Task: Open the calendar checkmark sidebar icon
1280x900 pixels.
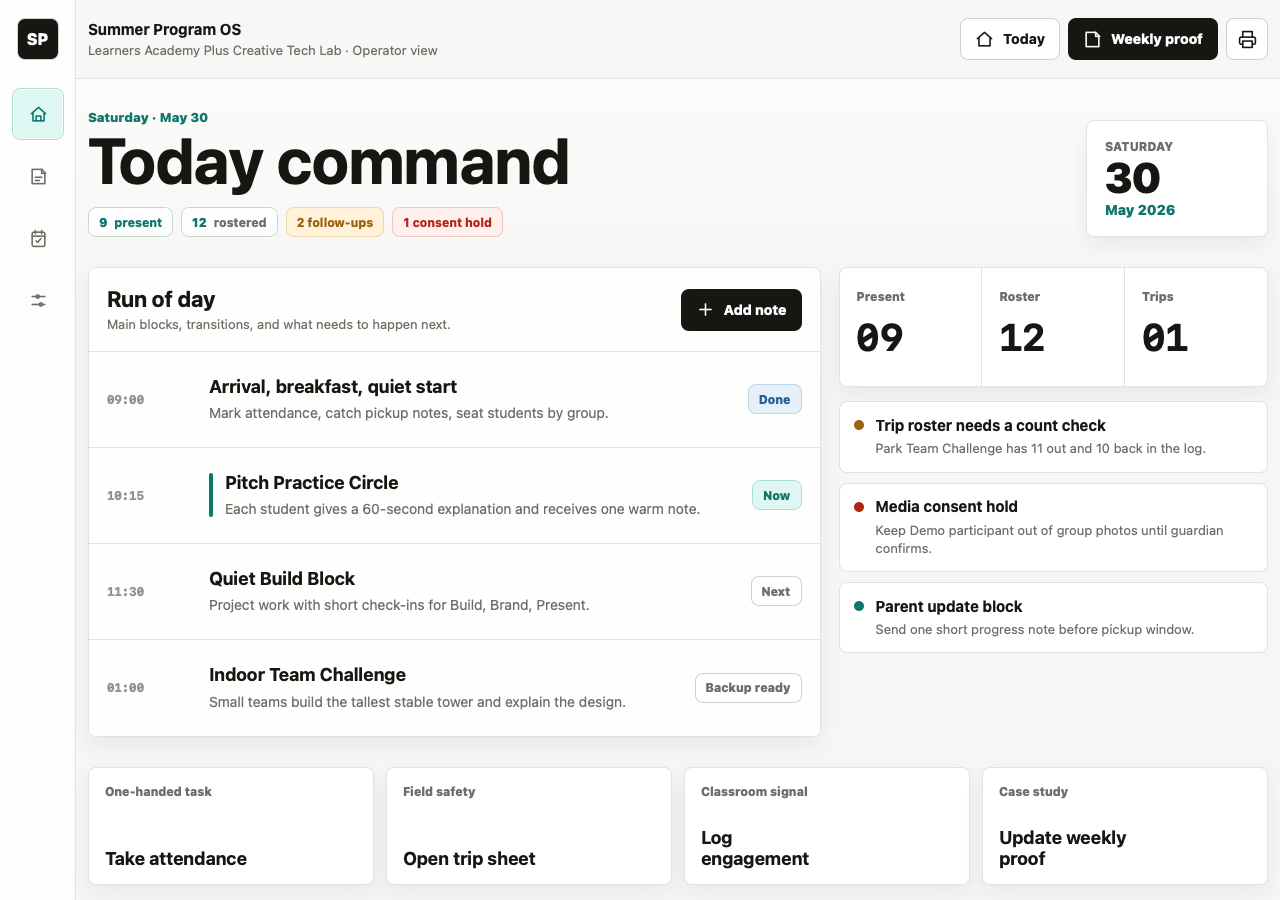Action: pos(38,239)
